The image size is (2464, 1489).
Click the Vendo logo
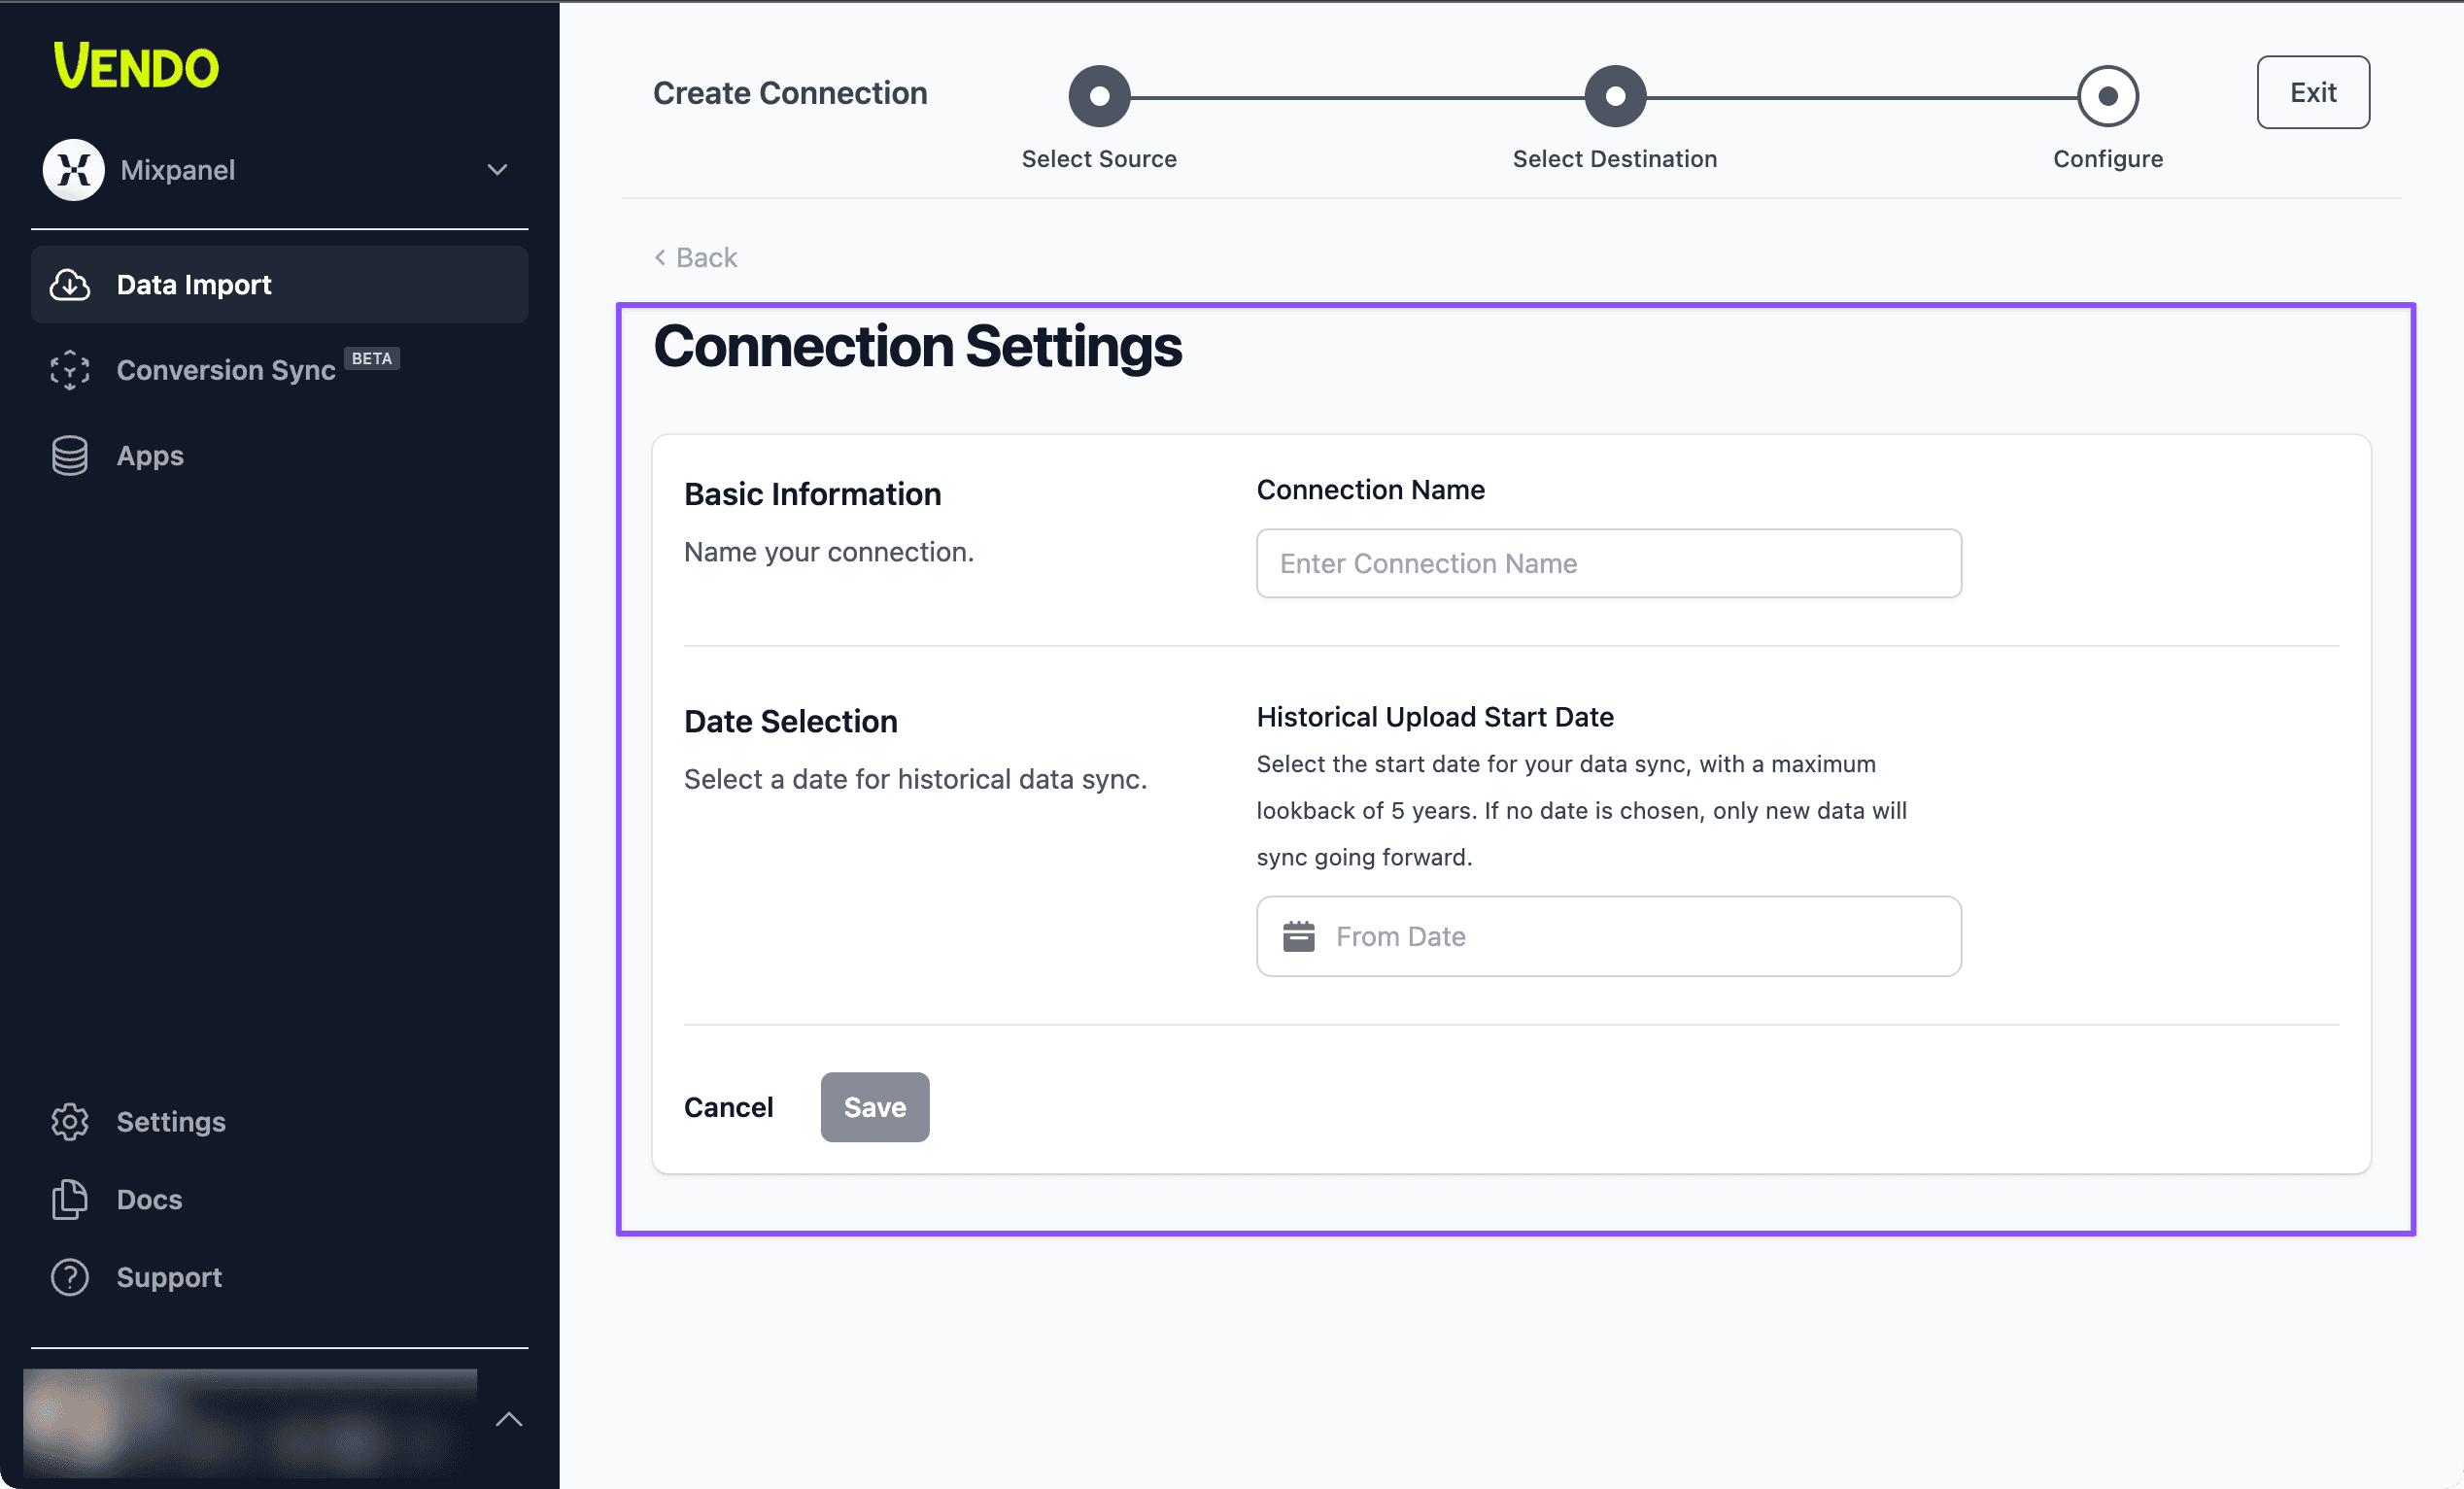(x=136, y=66)
